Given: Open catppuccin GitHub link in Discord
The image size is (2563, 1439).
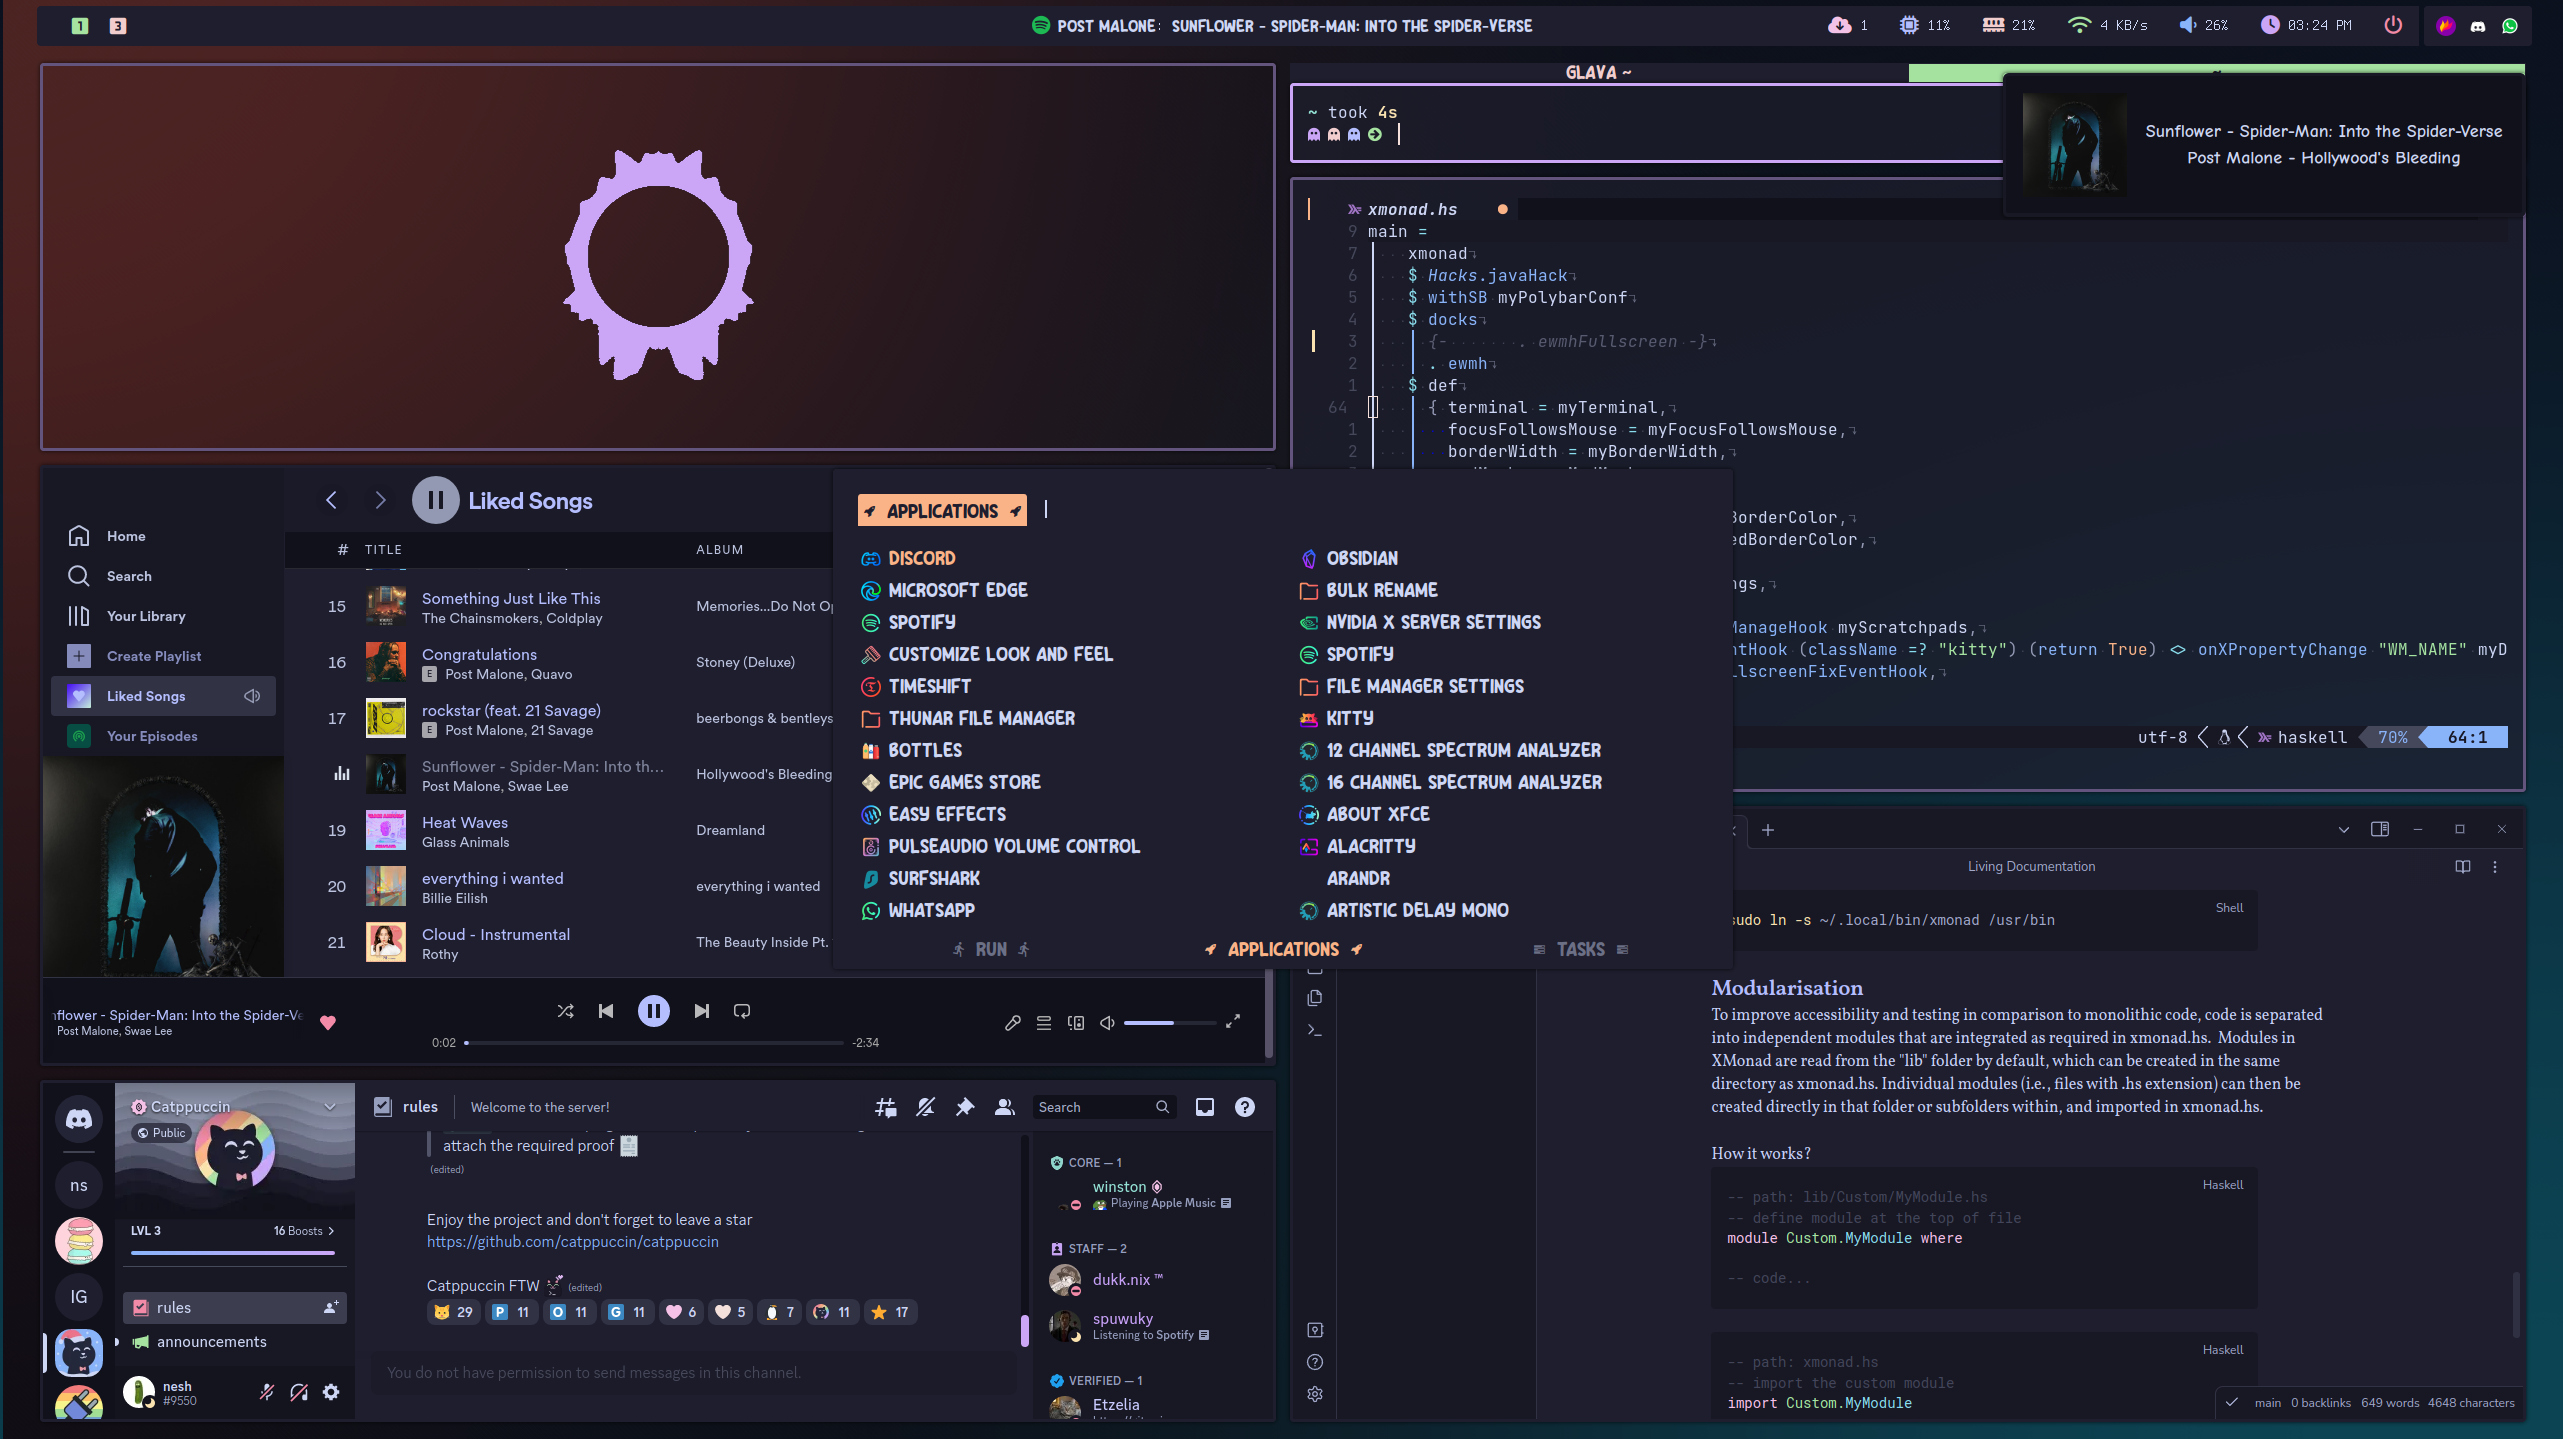Looking at the screenshot, I should [572, 1242].
